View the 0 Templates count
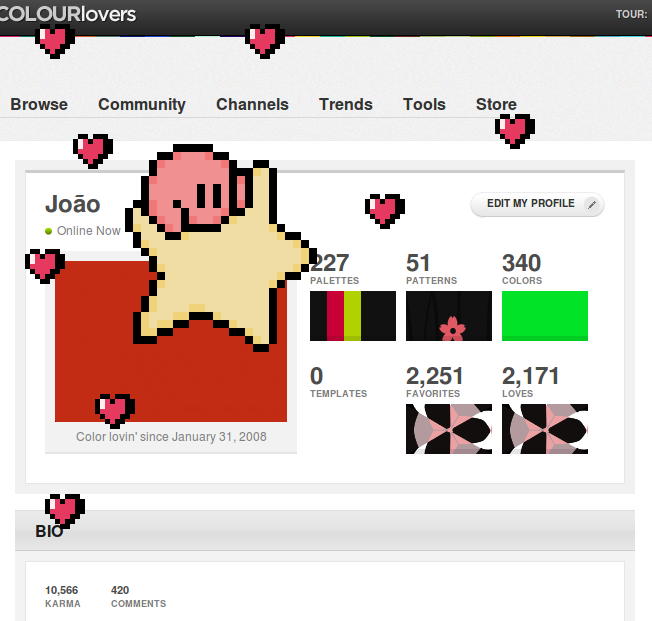The height and width of the screenshot is (621, 652). (316, 376)
